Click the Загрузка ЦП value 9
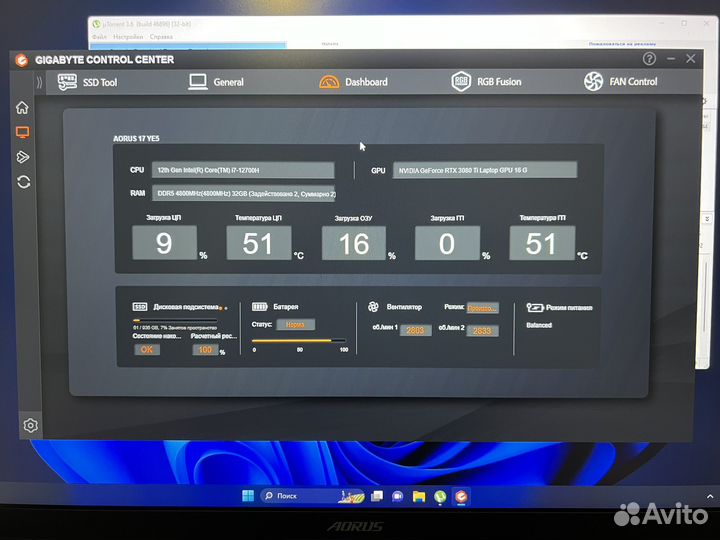This screenshot has width=720, height=540. click(x=164, y=243)
